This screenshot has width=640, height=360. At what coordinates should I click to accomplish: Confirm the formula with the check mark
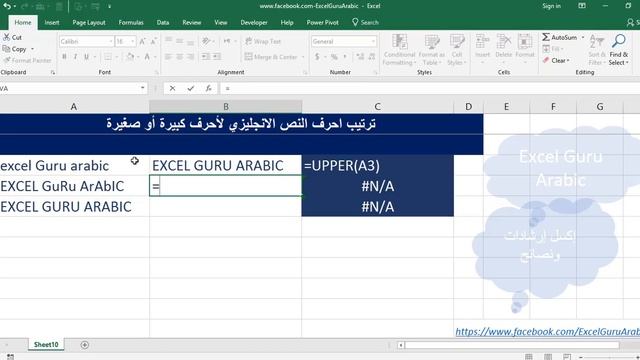(x=191, y=88)
